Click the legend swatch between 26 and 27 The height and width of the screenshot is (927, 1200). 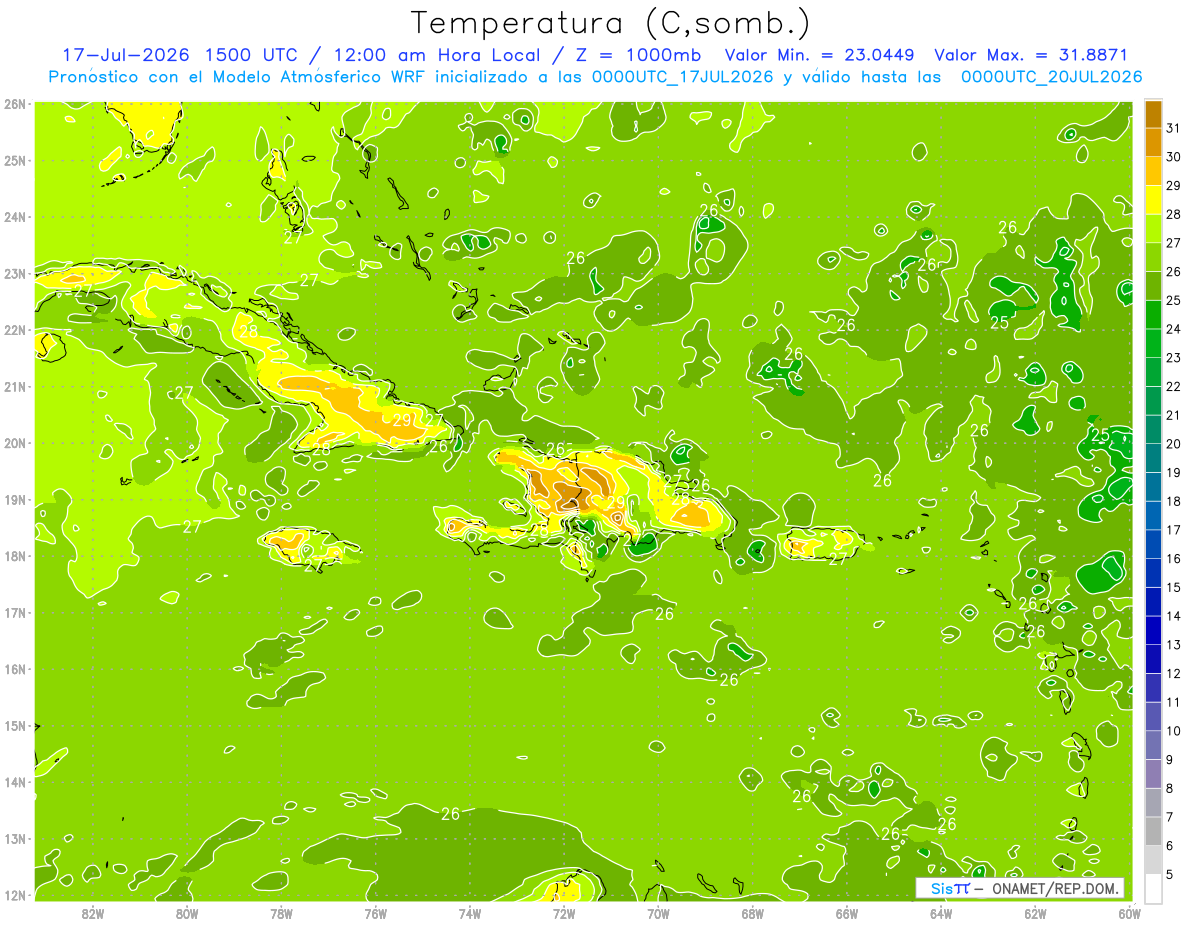pyautogui.click(x=1154, y=256)
